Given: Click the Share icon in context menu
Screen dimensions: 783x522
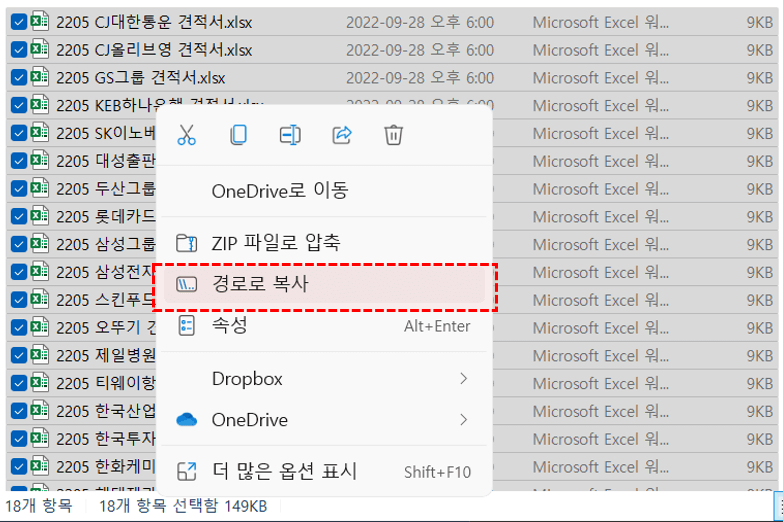Looking at the screenshot, I should pos(342,135).
